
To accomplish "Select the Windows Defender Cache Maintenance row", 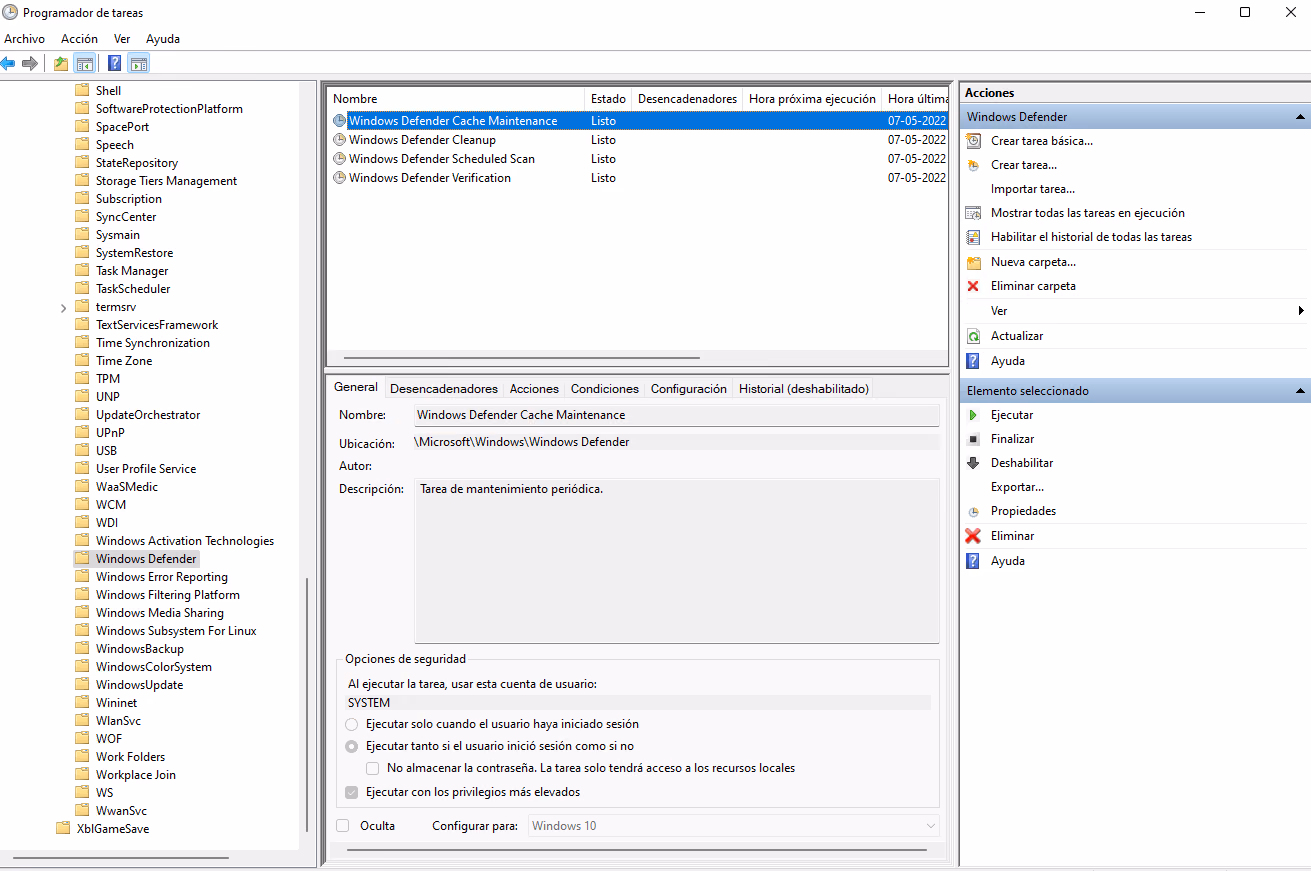I will tap(637, 121).
